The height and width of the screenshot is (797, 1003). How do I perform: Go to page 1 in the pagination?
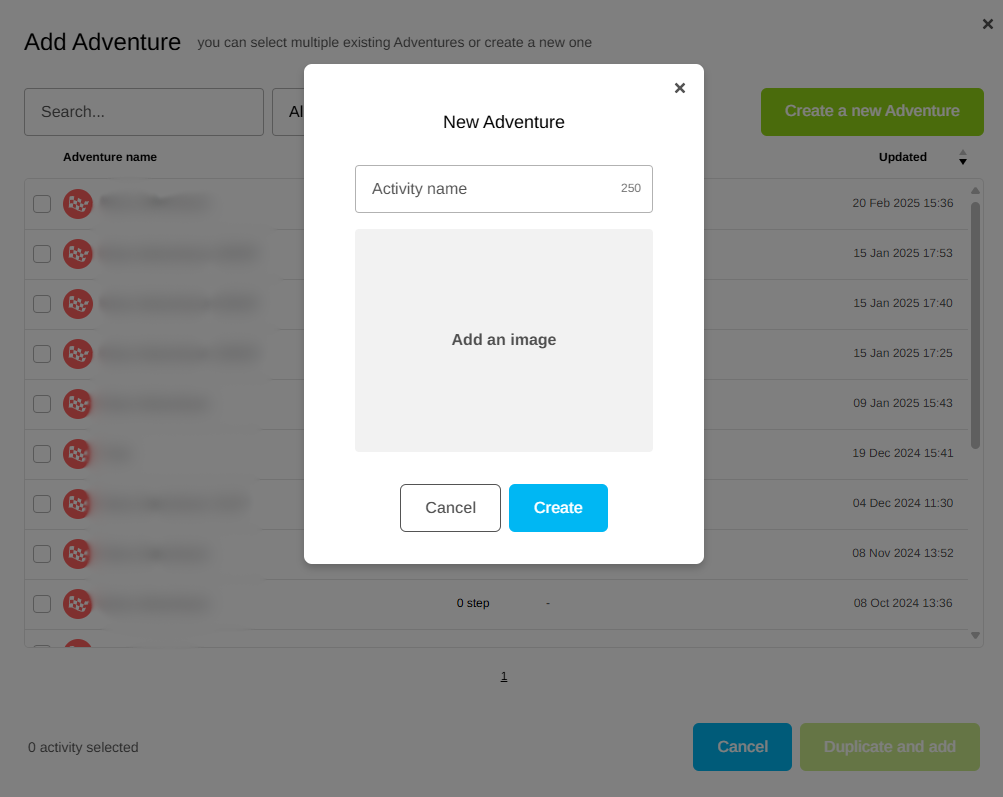click(504, 677)
